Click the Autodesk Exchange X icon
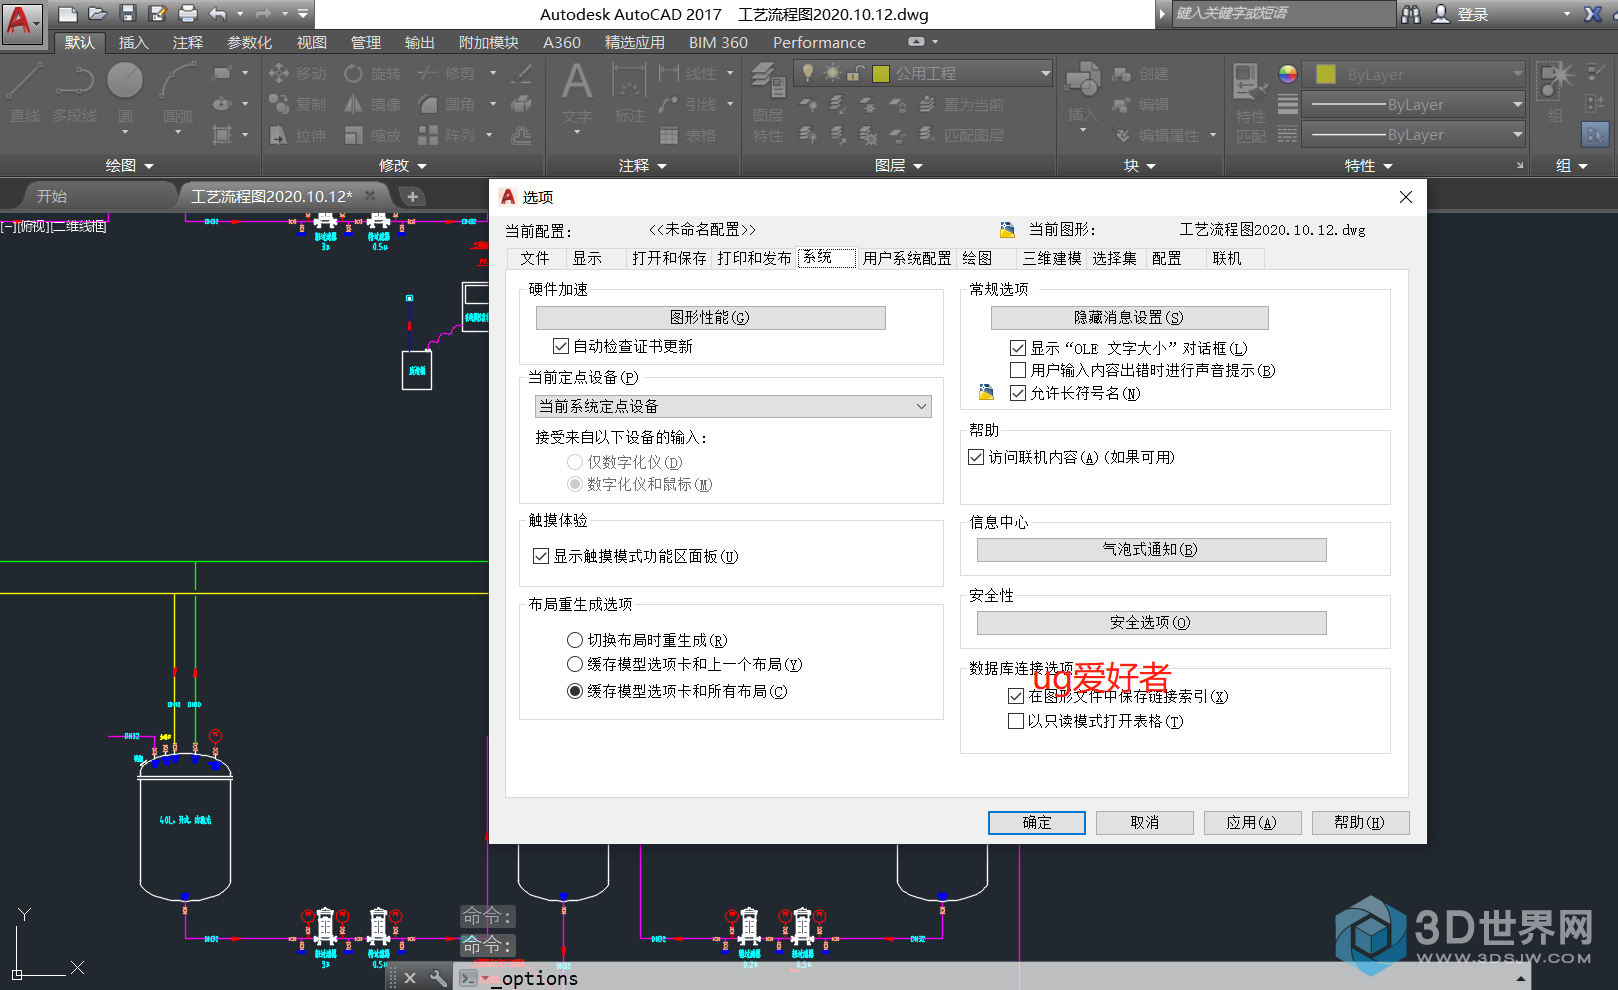The image size is (1618, 990). click(x=1593, y=14)
